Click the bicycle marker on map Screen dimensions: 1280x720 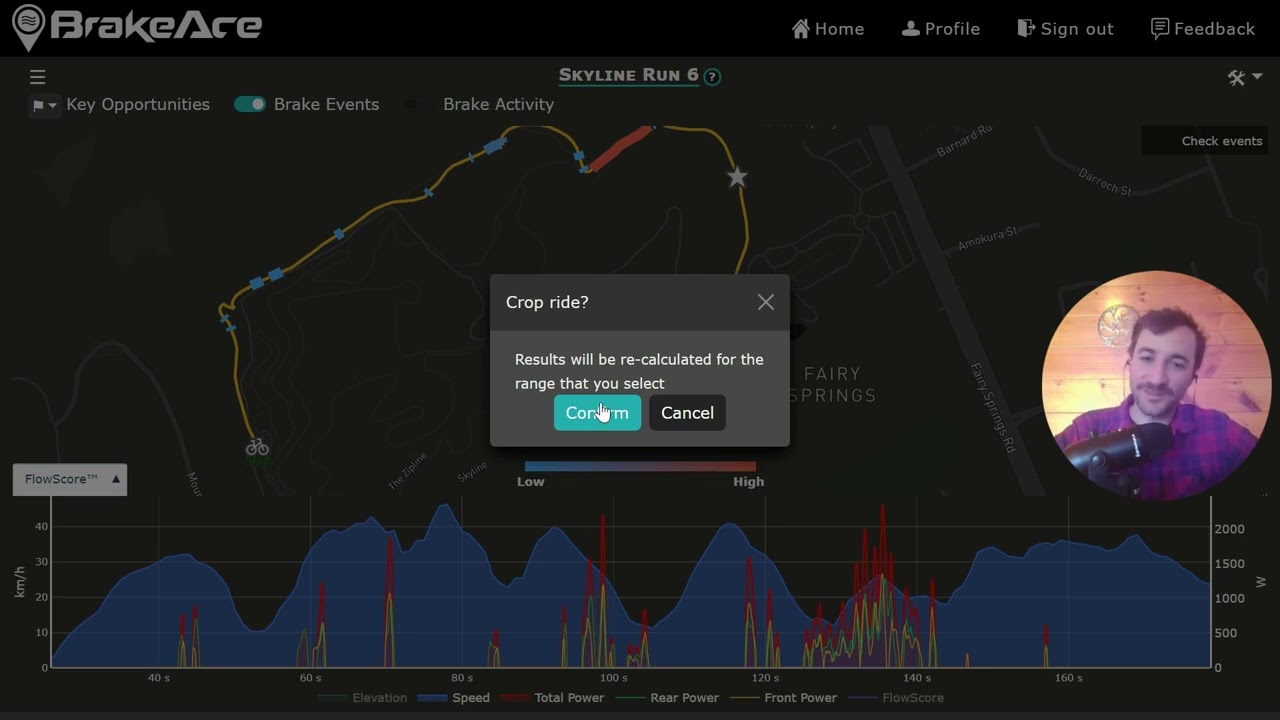257,447
